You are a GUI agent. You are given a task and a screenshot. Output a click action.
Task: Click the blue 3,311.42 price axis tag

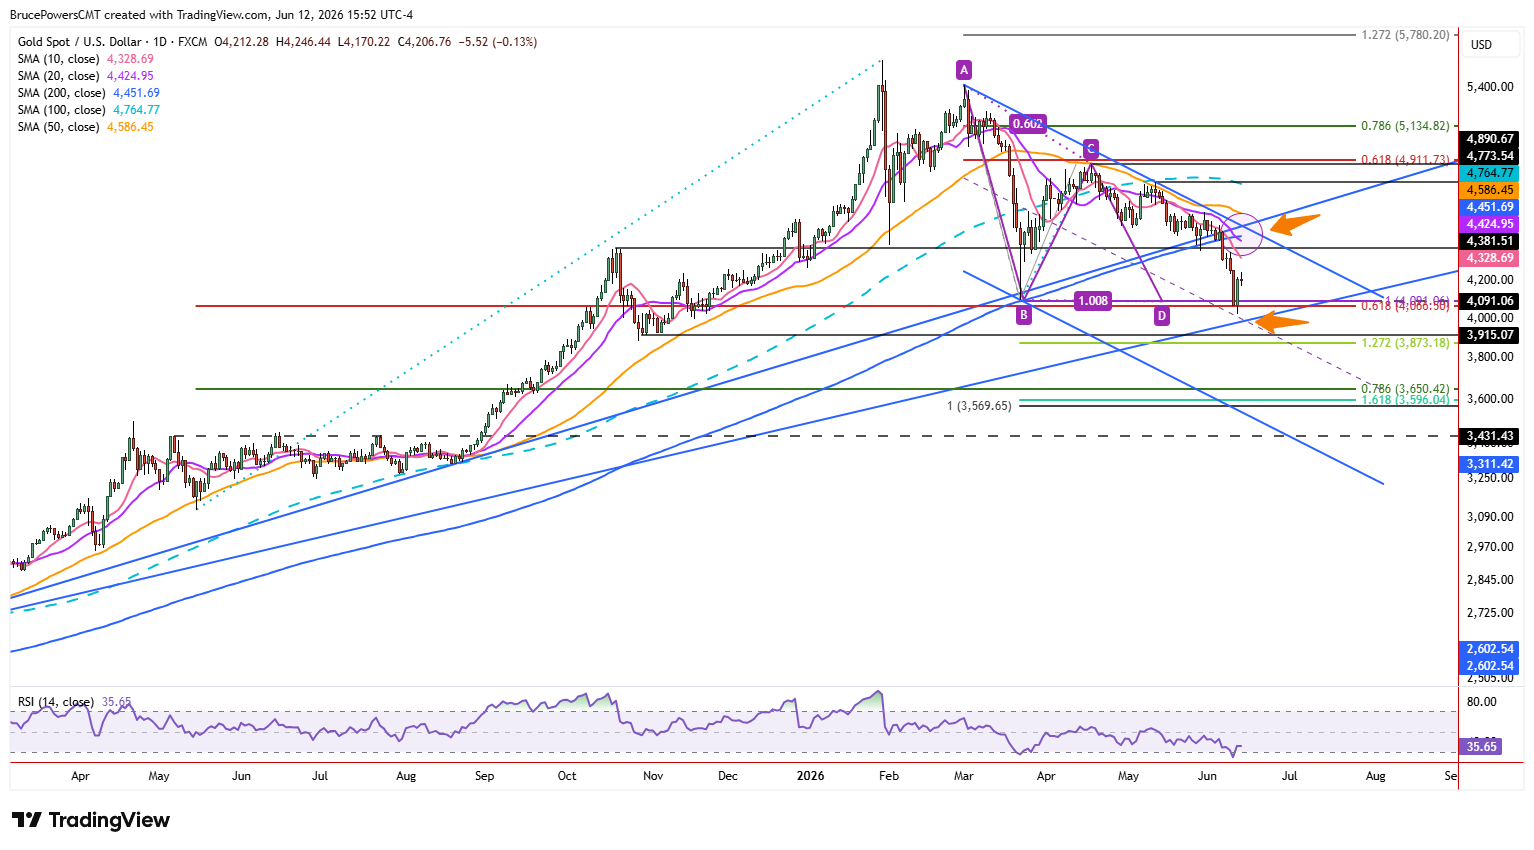click(1490, 464)
